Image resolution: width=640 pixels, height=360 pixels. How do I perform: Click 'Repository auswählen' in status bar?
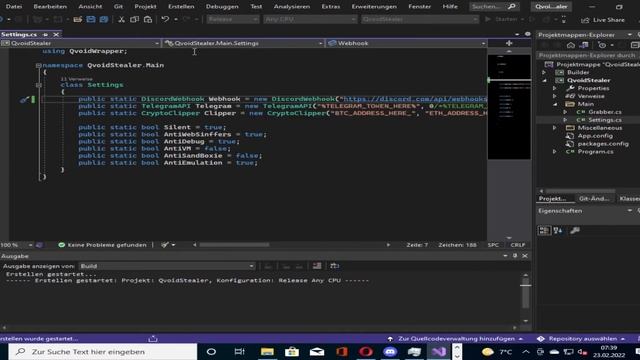point(582,338)
